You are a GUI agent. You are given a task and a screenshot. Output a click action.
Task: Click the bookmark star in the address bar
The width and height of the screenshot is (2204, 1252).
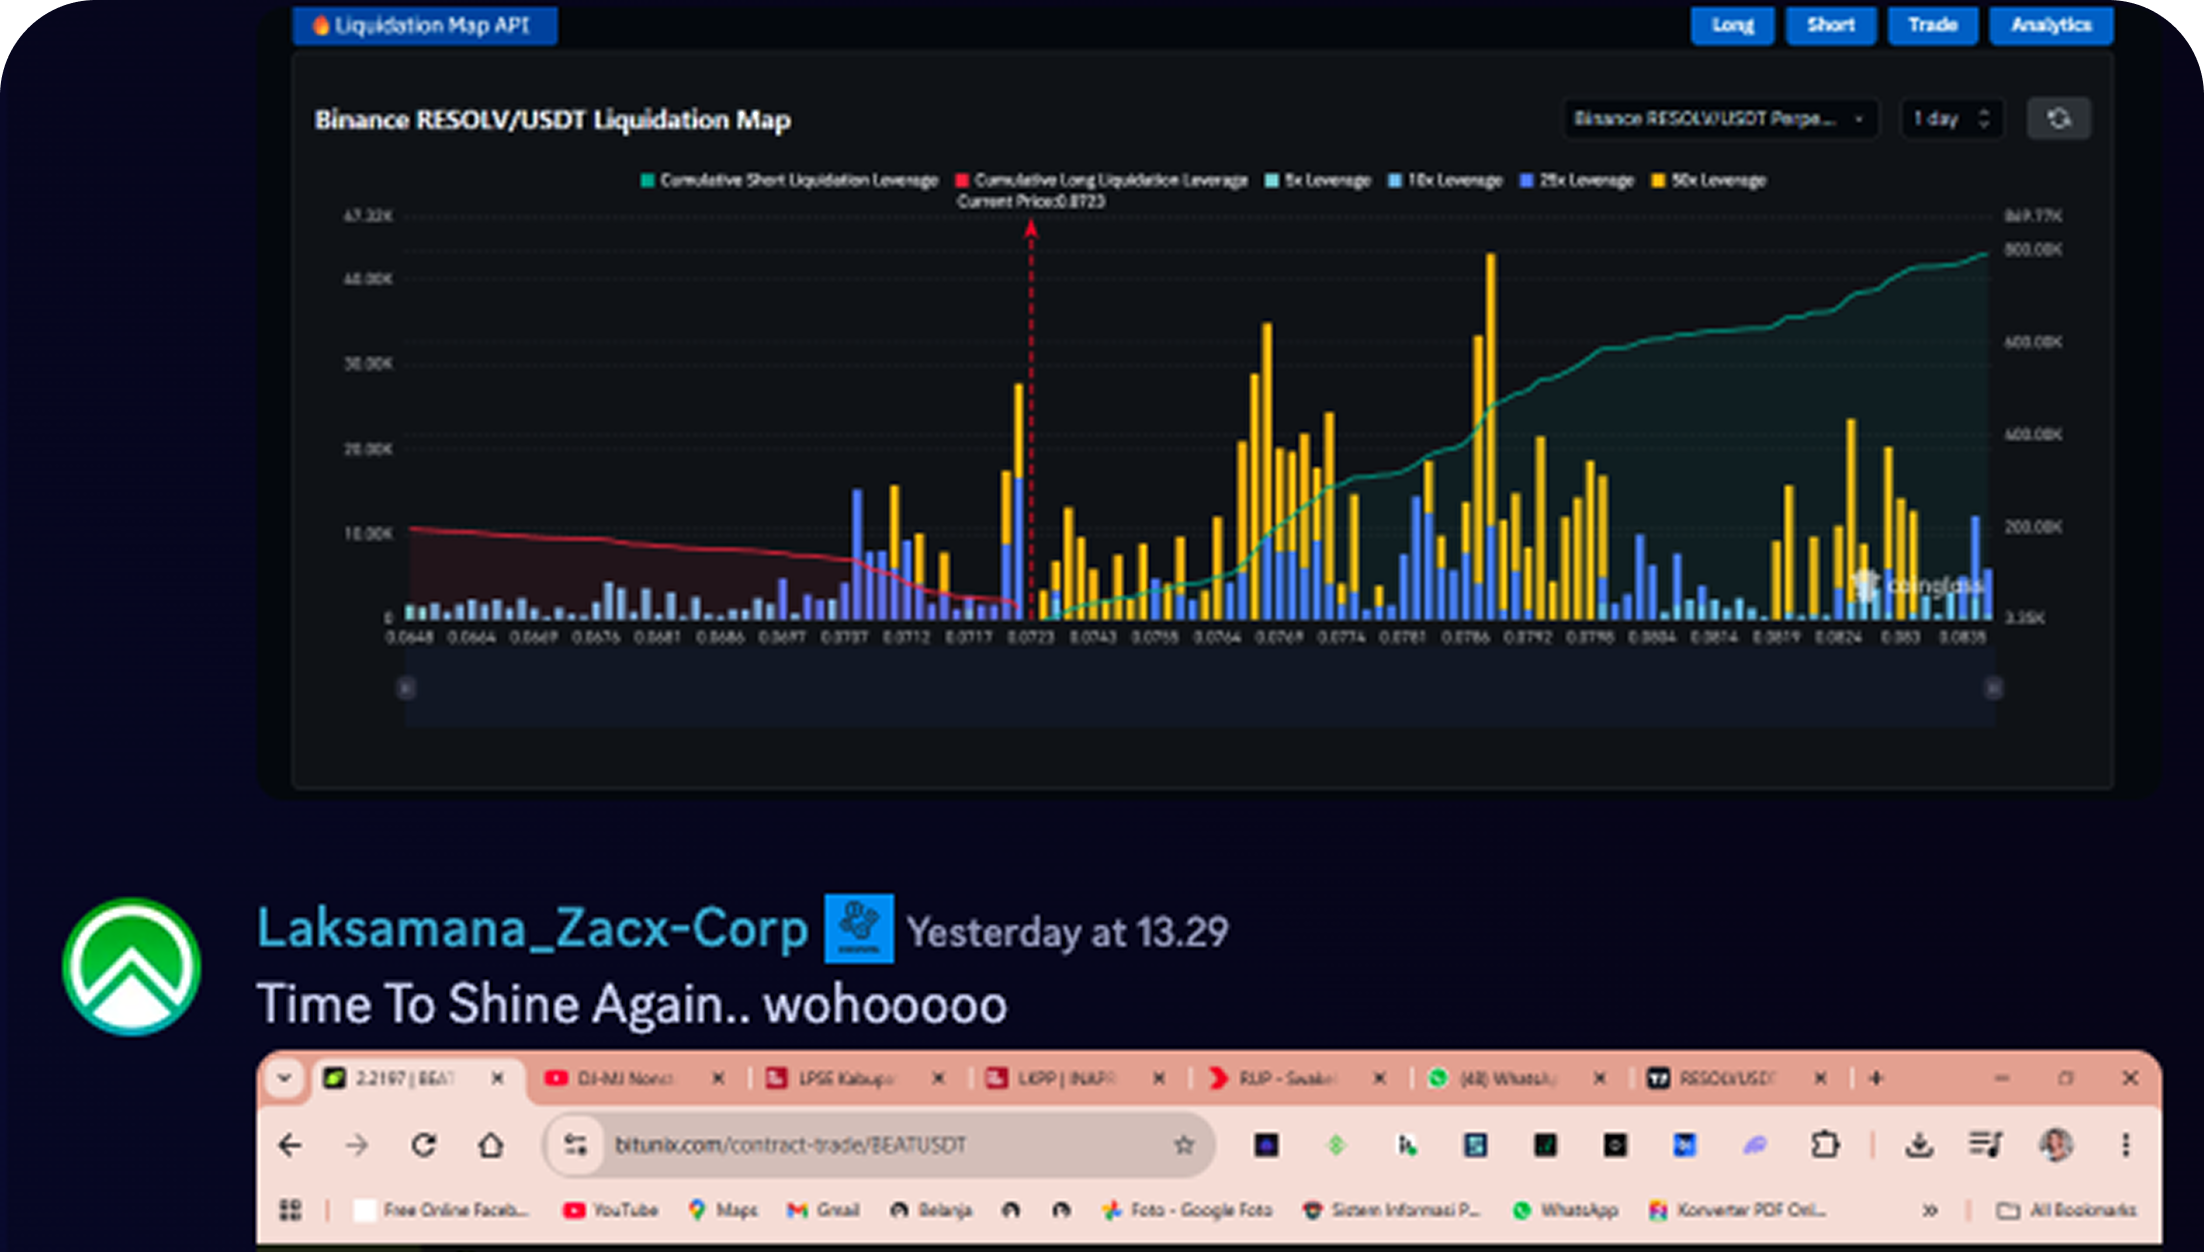(1184, 1144)
